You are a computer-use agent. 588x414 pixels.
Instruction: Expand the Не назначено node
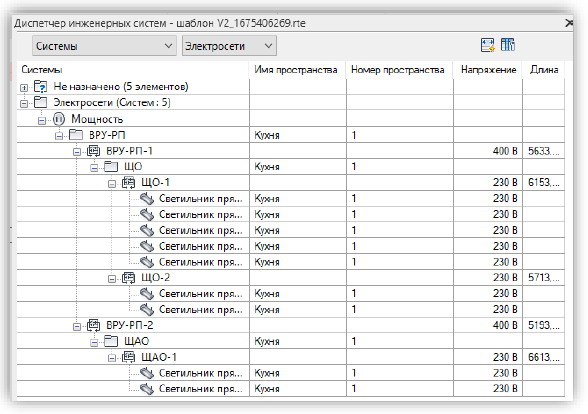(x=24, y=88)
